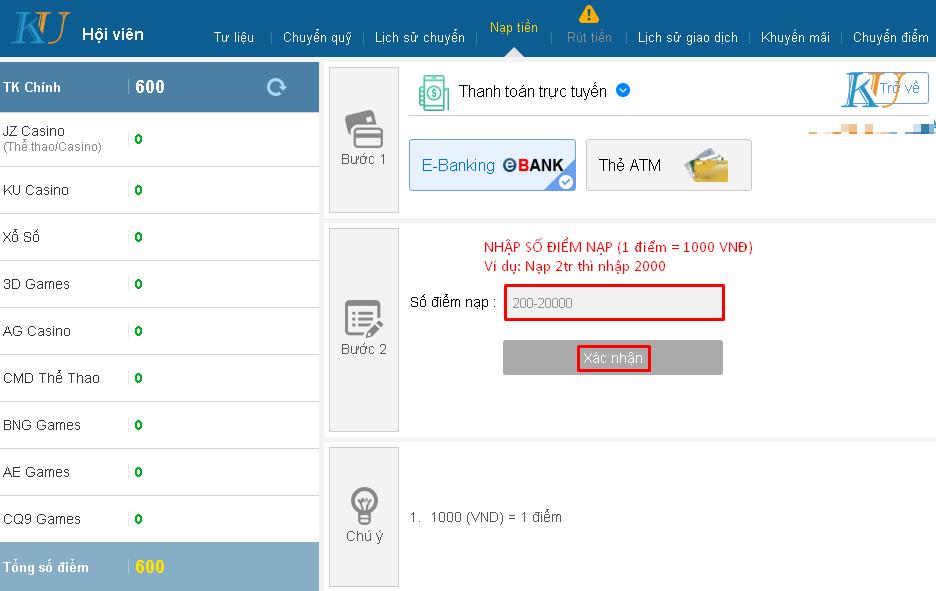
Task: Focus the Số điểm nạp input field
Action: [613, 302]
